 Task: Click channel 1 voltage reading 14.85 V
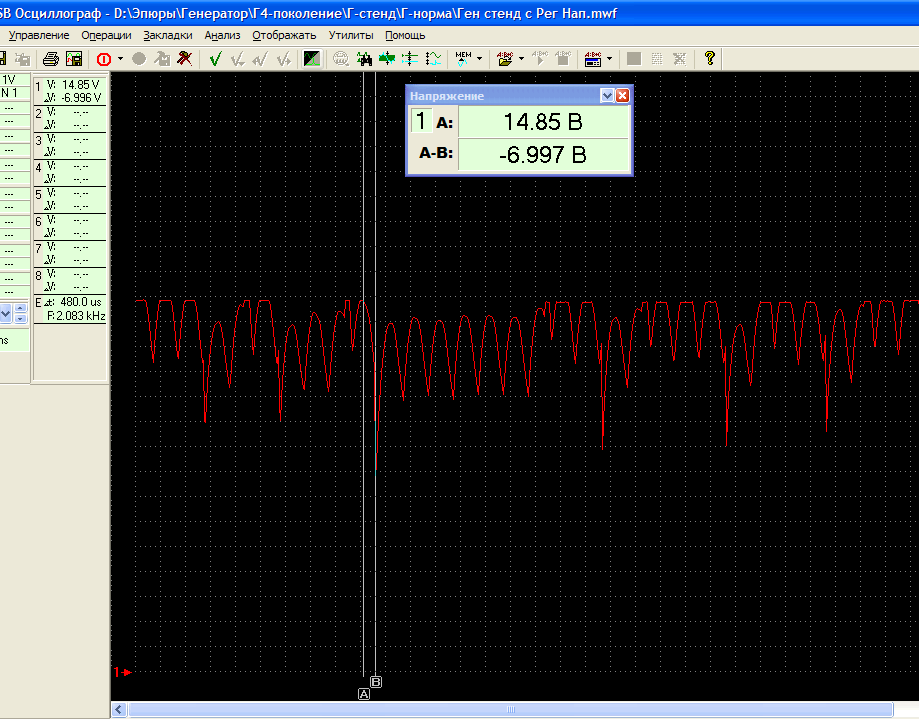pos(80,85)
